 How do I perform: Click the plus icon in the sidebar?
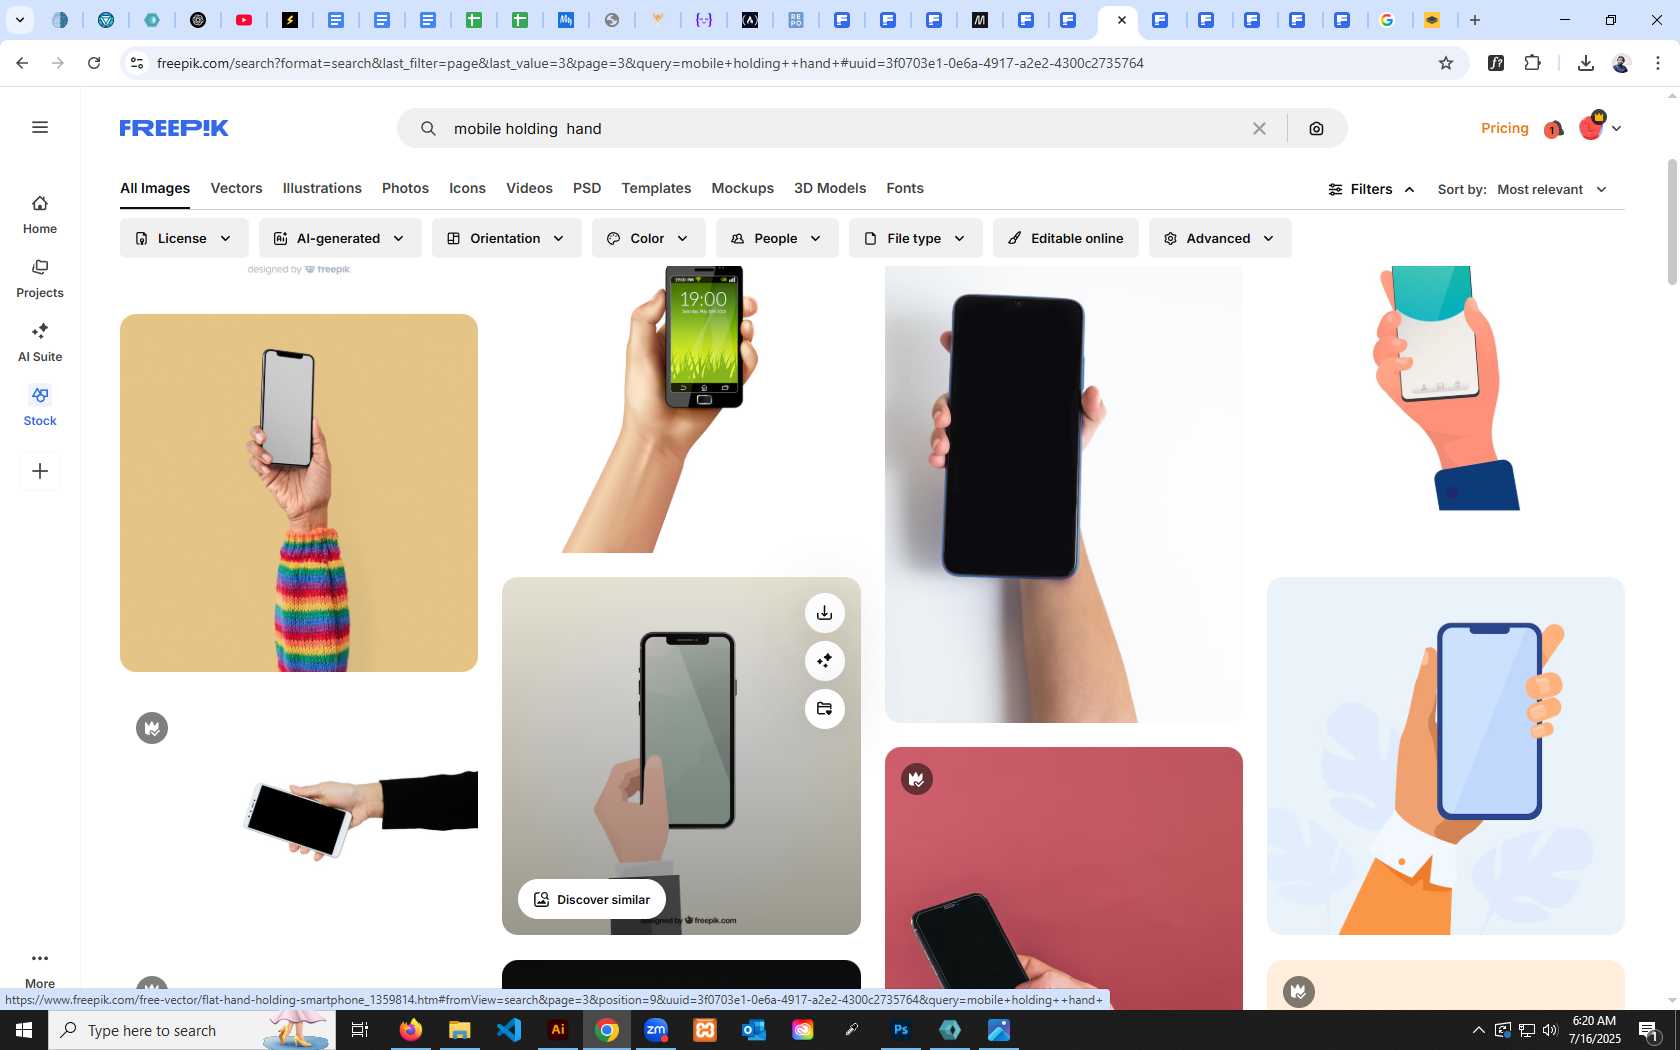coord(40,471)
